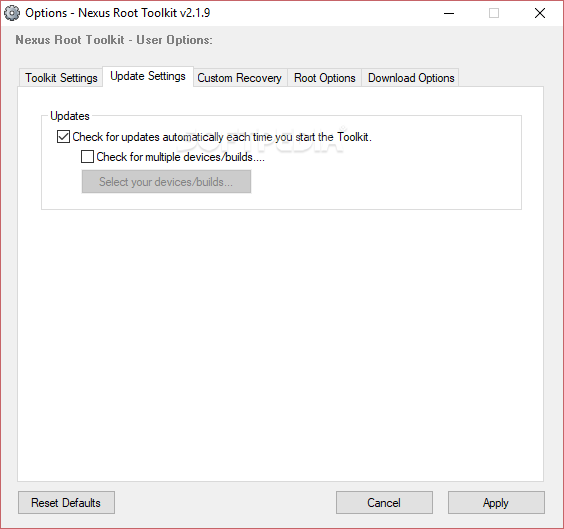Click Select your devices/builds button
564x529 pixels.
tap(166, 182)
